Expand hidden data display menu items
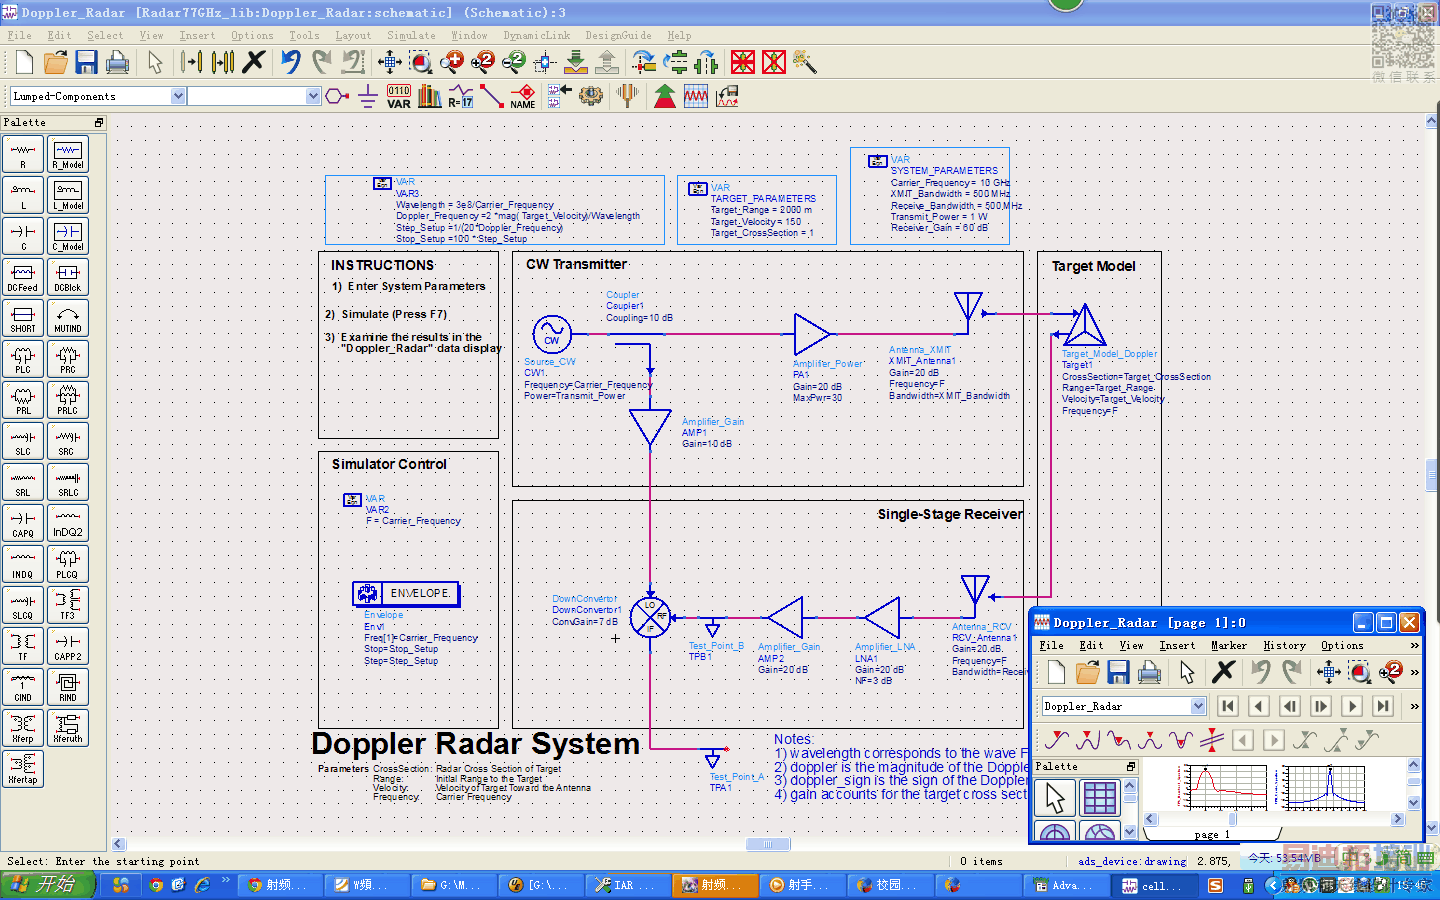The image size is (1440, 900). (1414, 645)
